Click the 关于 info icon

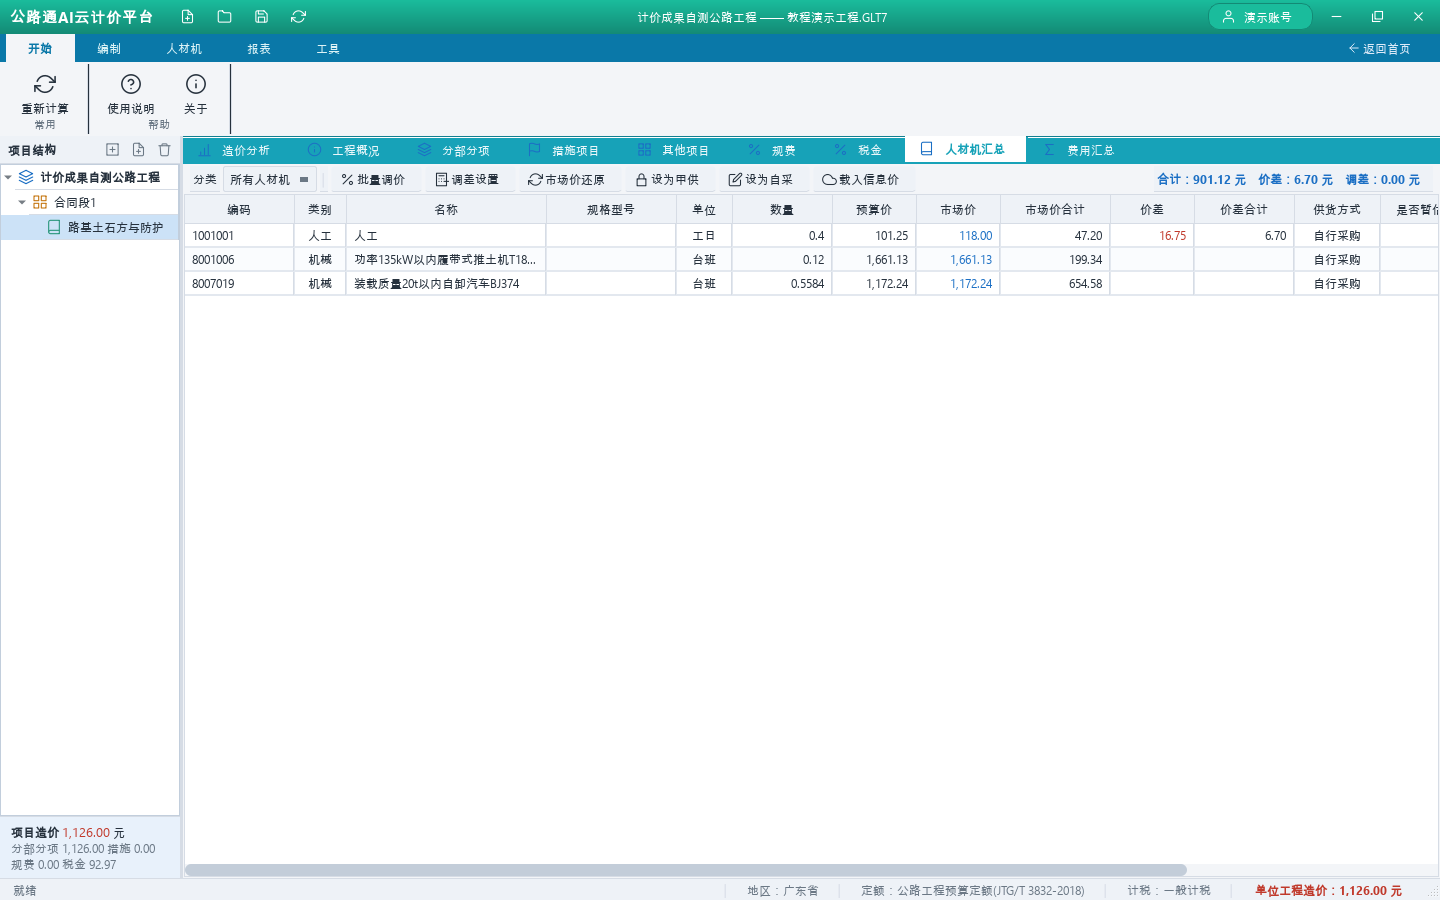[x=196, y=94]
